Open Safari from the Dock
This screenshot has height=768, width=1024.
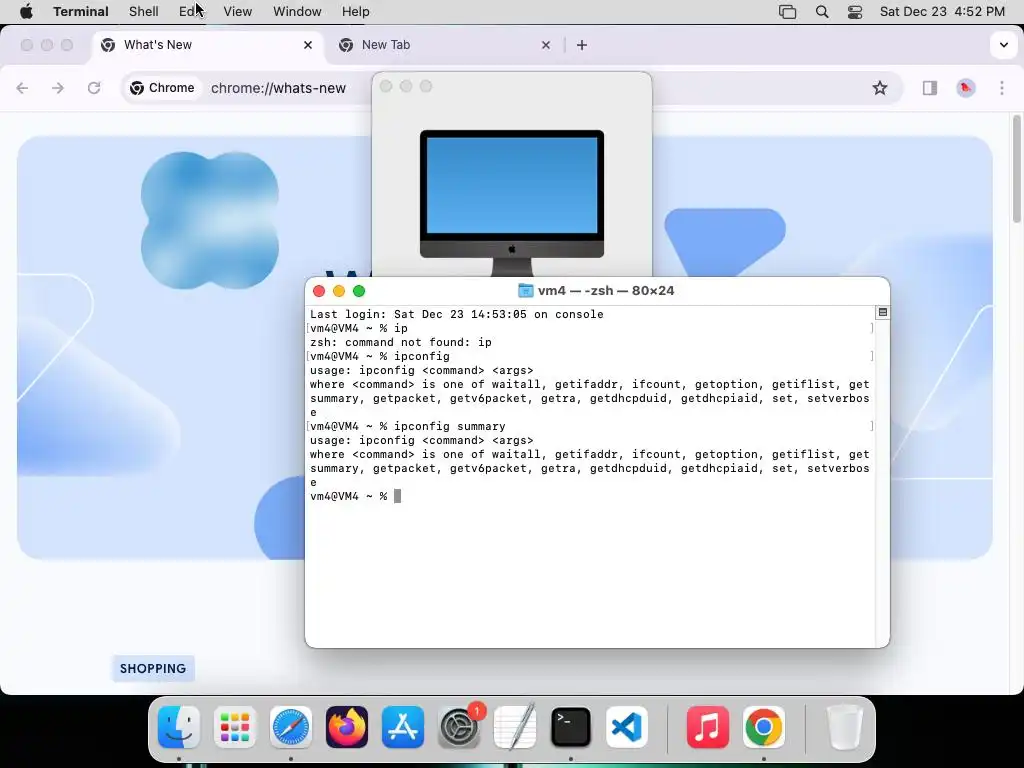[291, 727]
